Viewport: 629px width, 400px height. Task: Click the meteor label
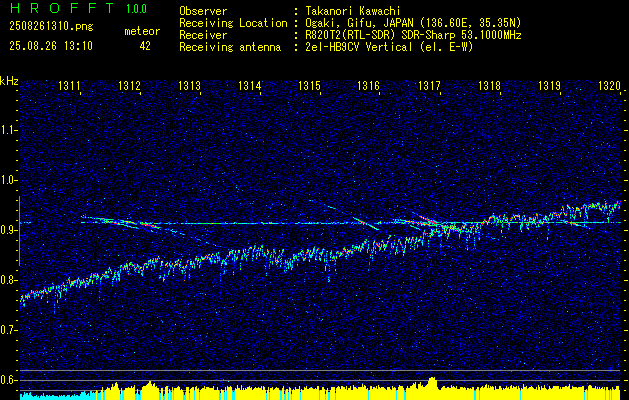click(142, 31)
